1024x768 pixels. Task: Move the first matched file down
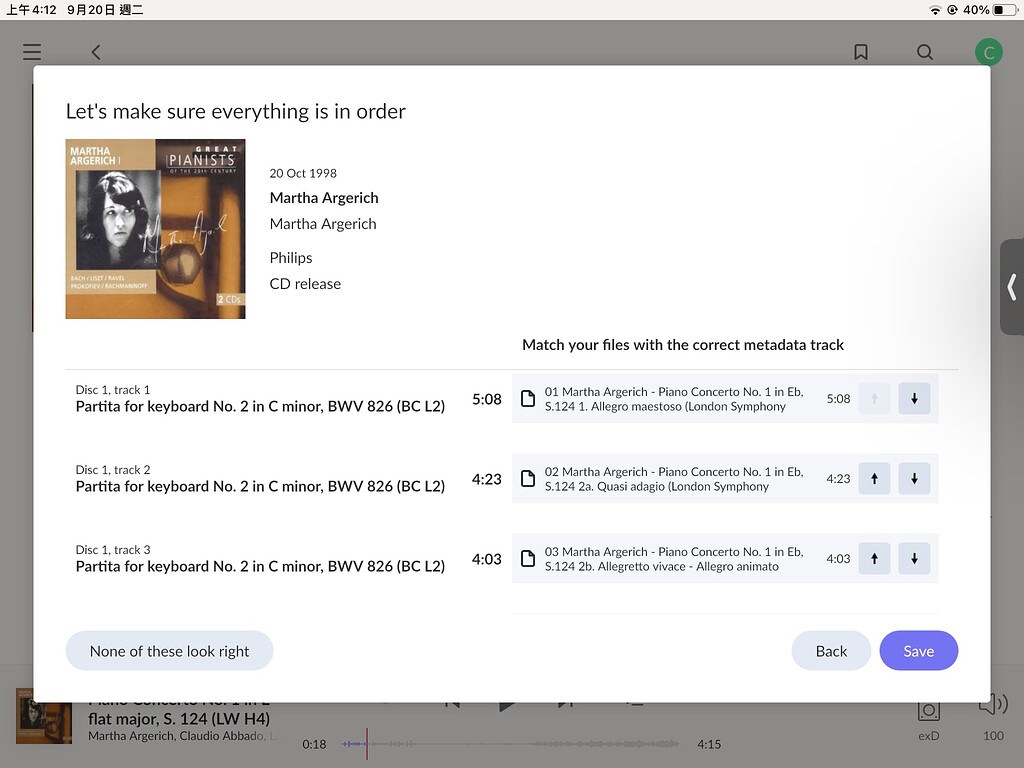[x=914, y=398]
